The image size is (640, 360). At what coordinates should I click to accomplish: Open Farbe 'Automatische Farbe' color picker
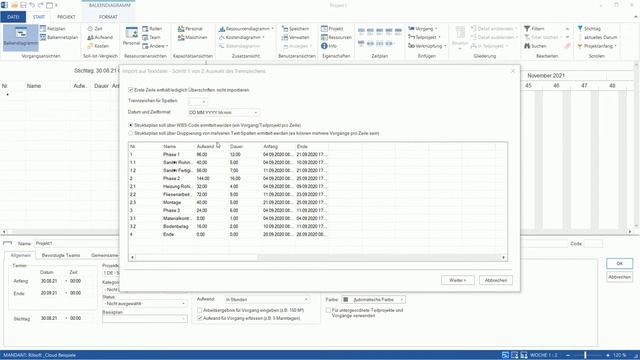(x=373, y=300)
